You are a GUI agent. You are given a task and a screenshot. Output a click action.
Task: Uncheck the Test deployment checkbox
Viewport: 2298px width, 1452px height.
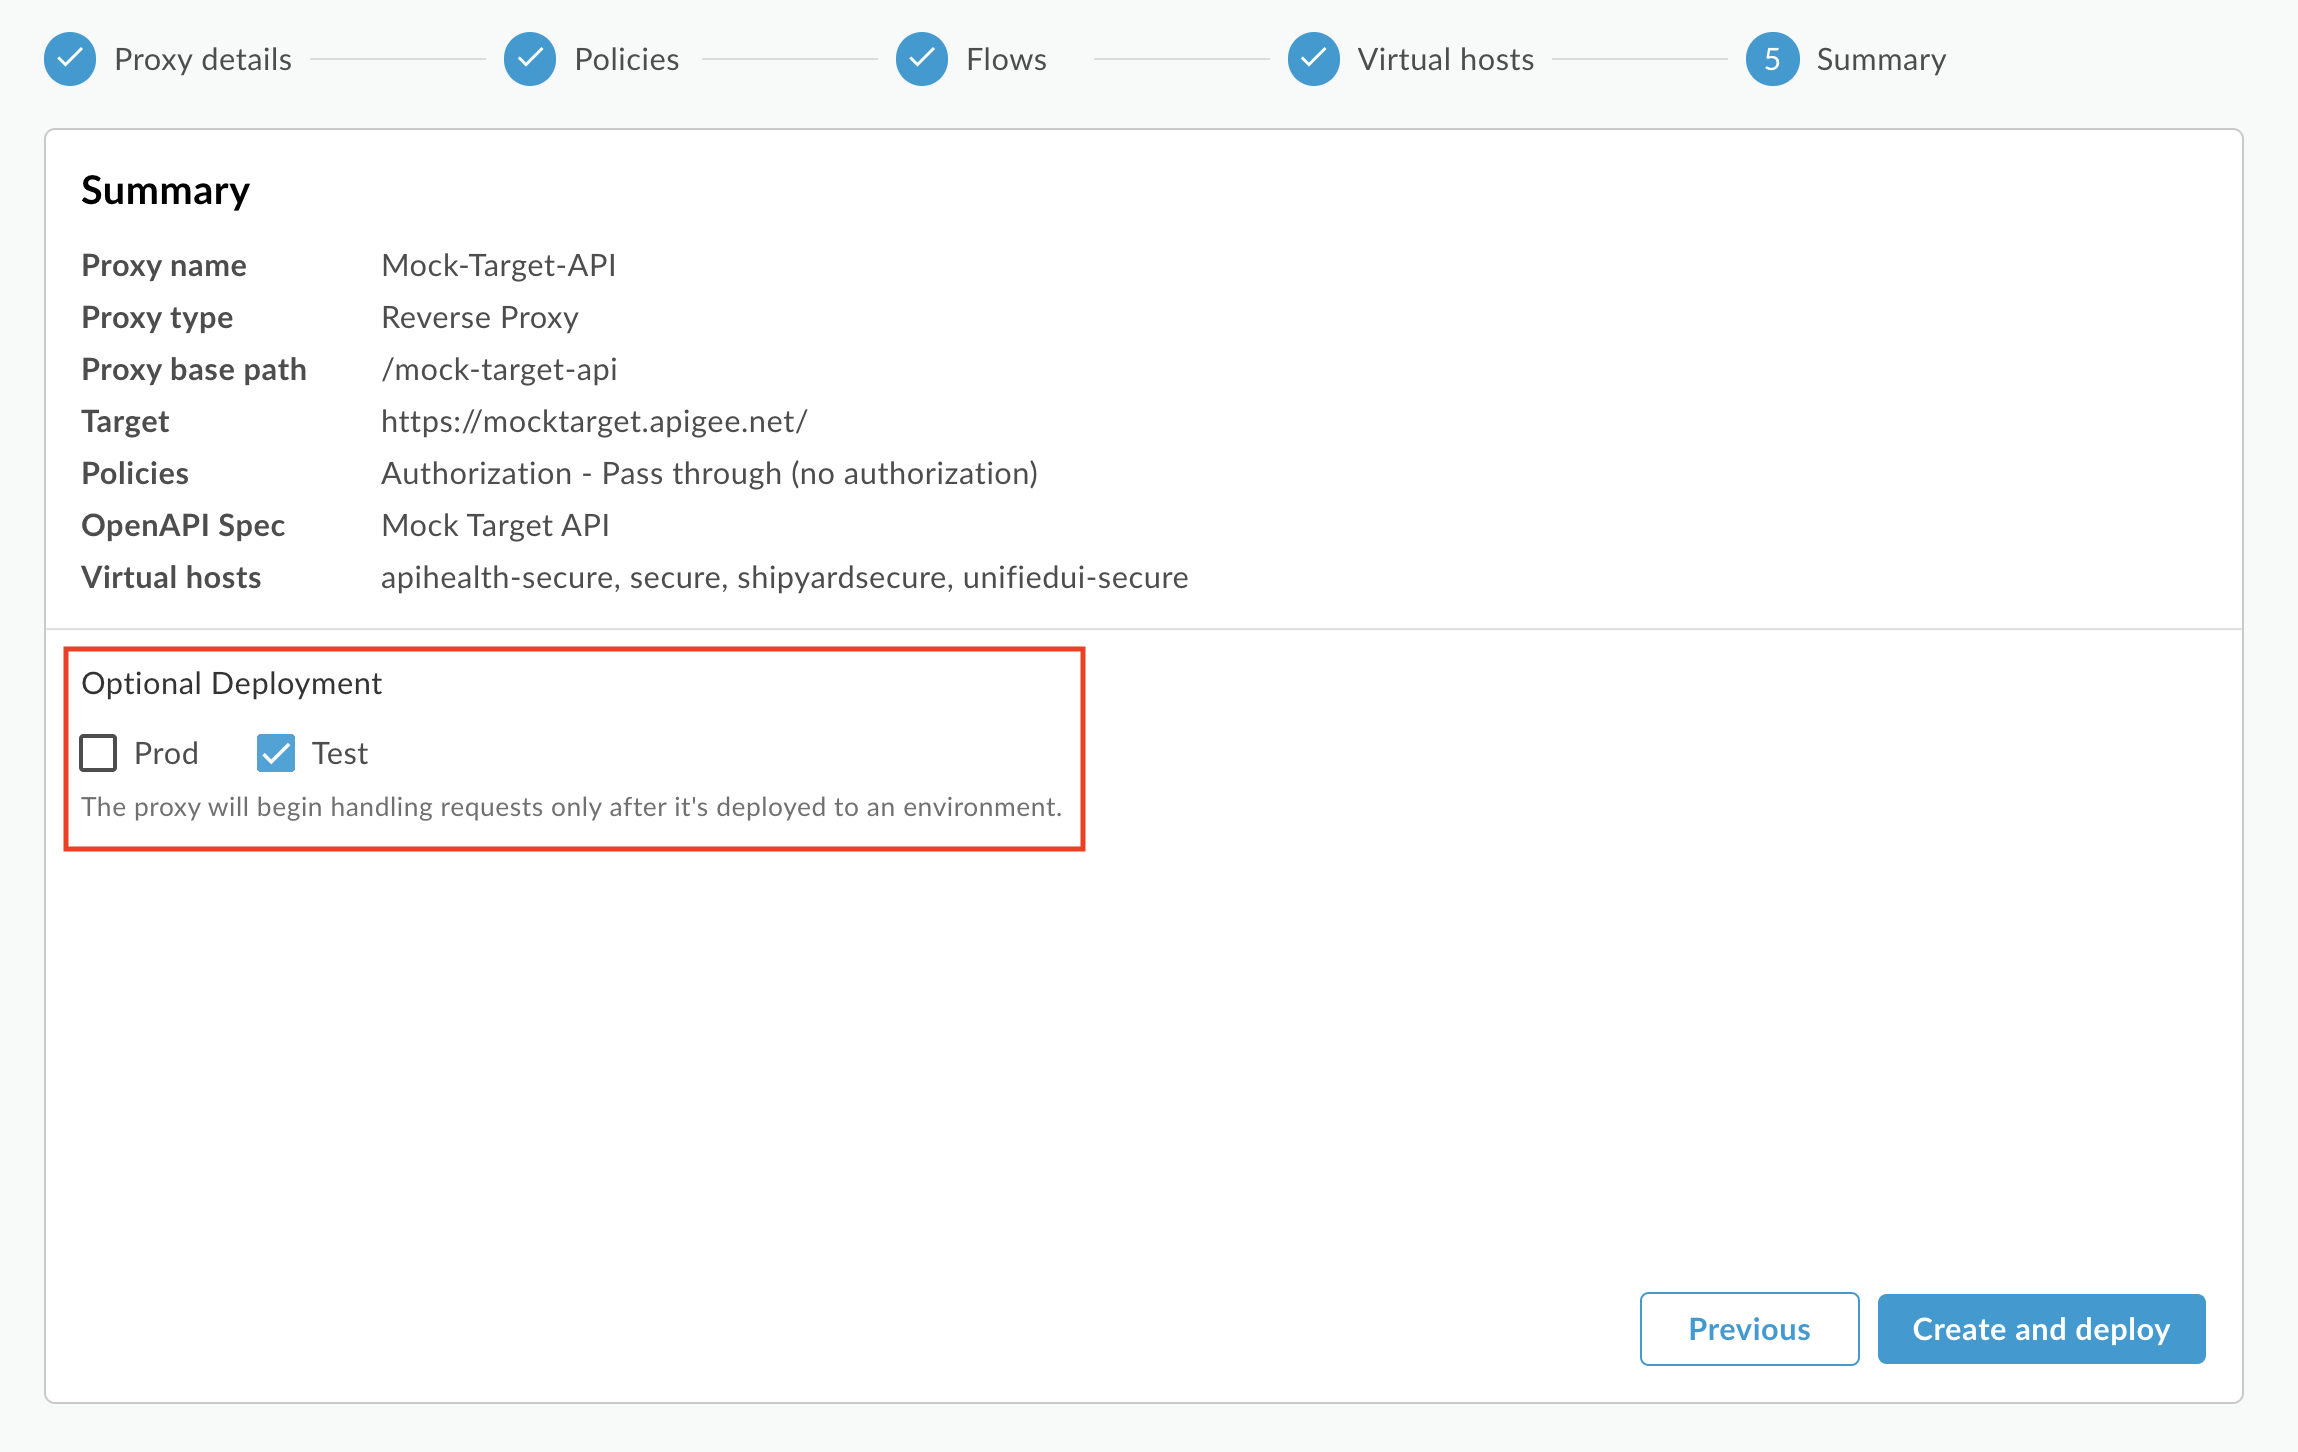[276, 753]
